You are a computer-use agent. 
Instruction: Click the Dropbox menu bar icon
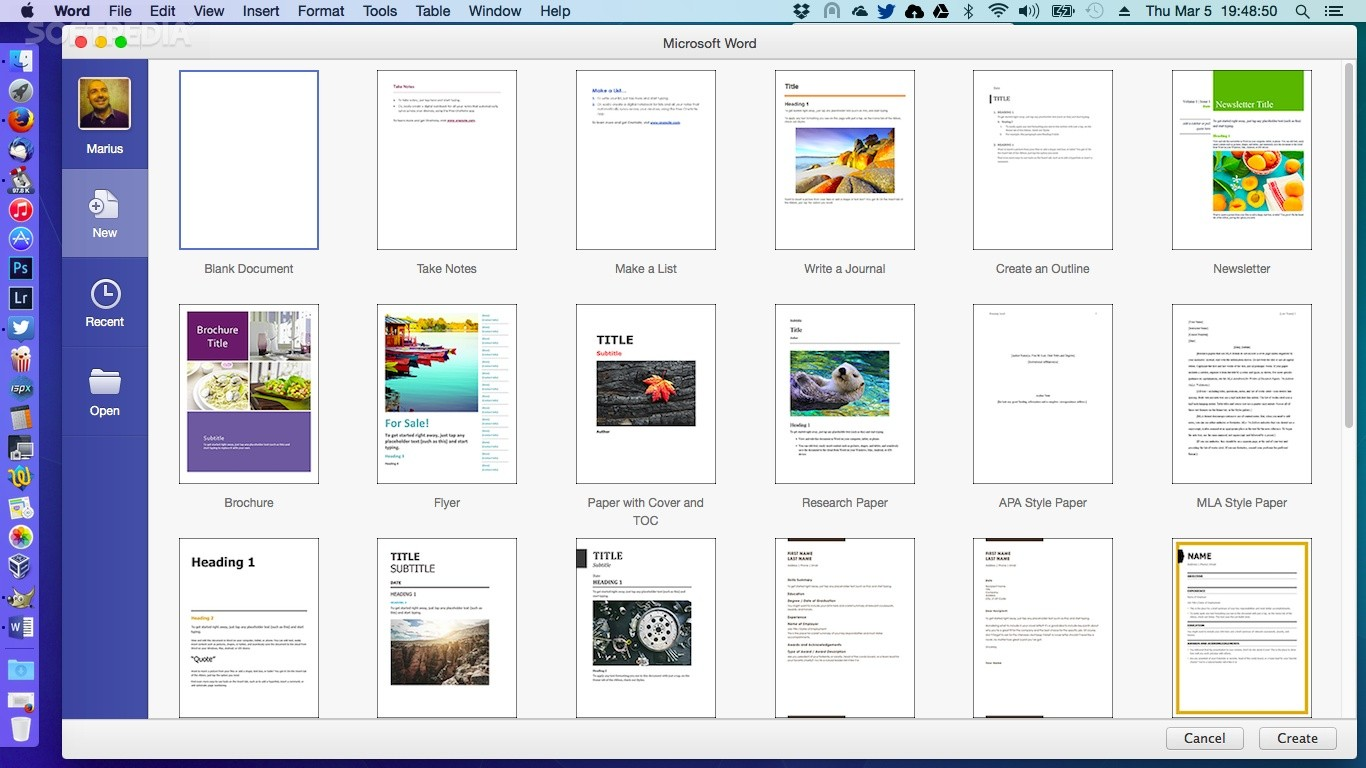click(802, 11)
